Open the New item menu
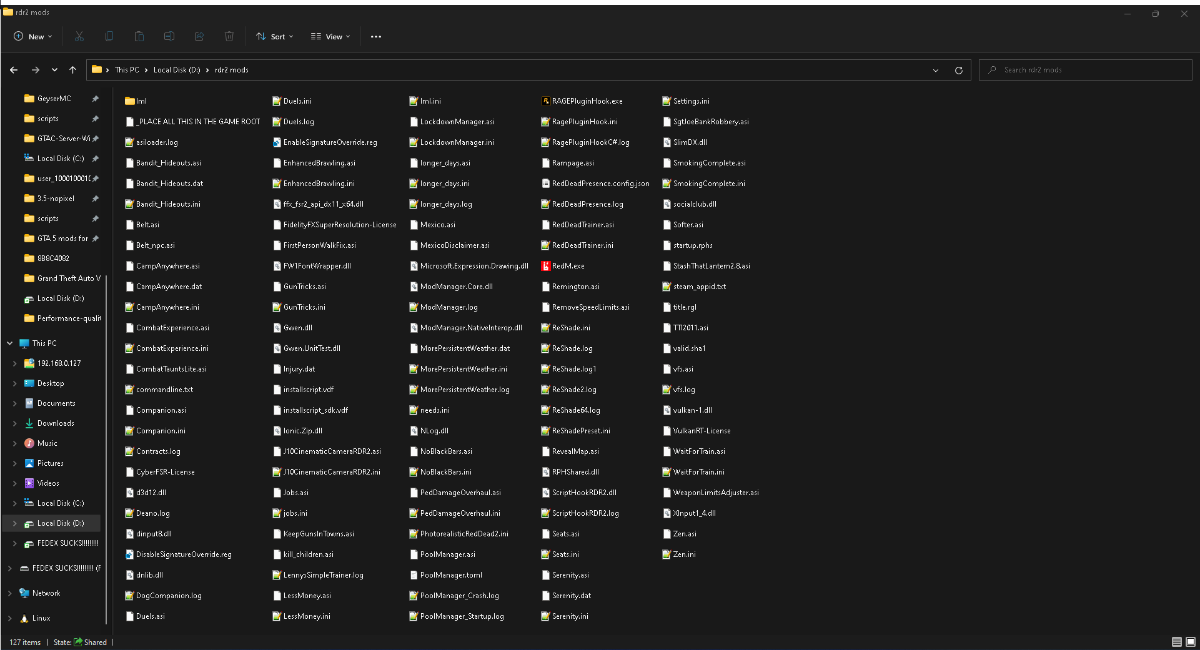 tap(32, 36)
